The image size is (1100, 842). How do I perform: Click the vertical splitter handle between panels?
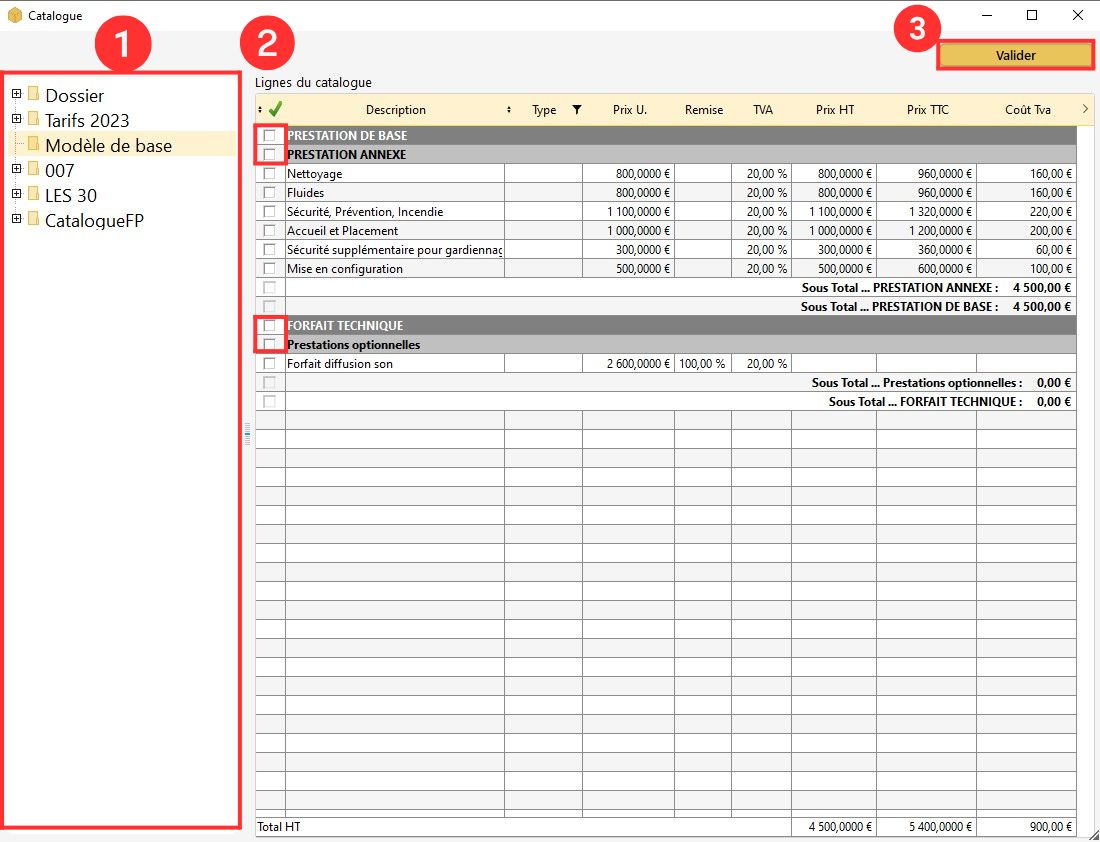(x=247, y=434)
